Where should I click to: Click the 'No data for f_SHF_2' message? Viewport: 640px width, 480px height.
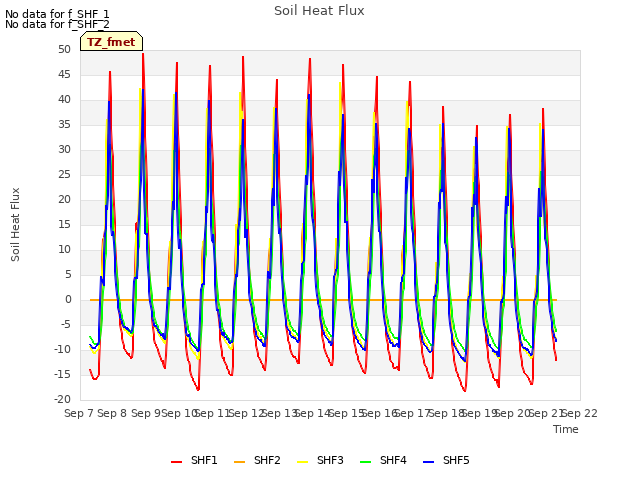coord(57,24)
